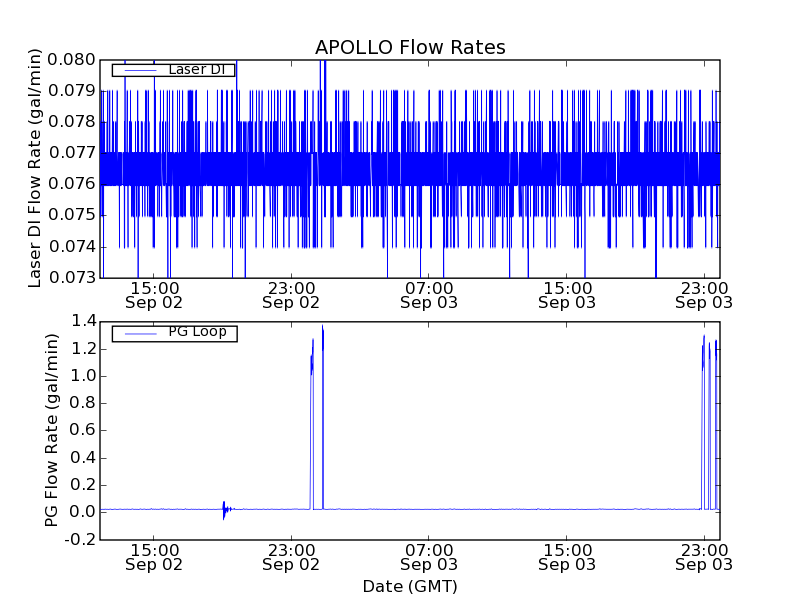Image resolution: width=800 pixels, height=600 pixels.
Task: Click the -0.2 tick on PG Flow axis
Action: coord(80,539)
